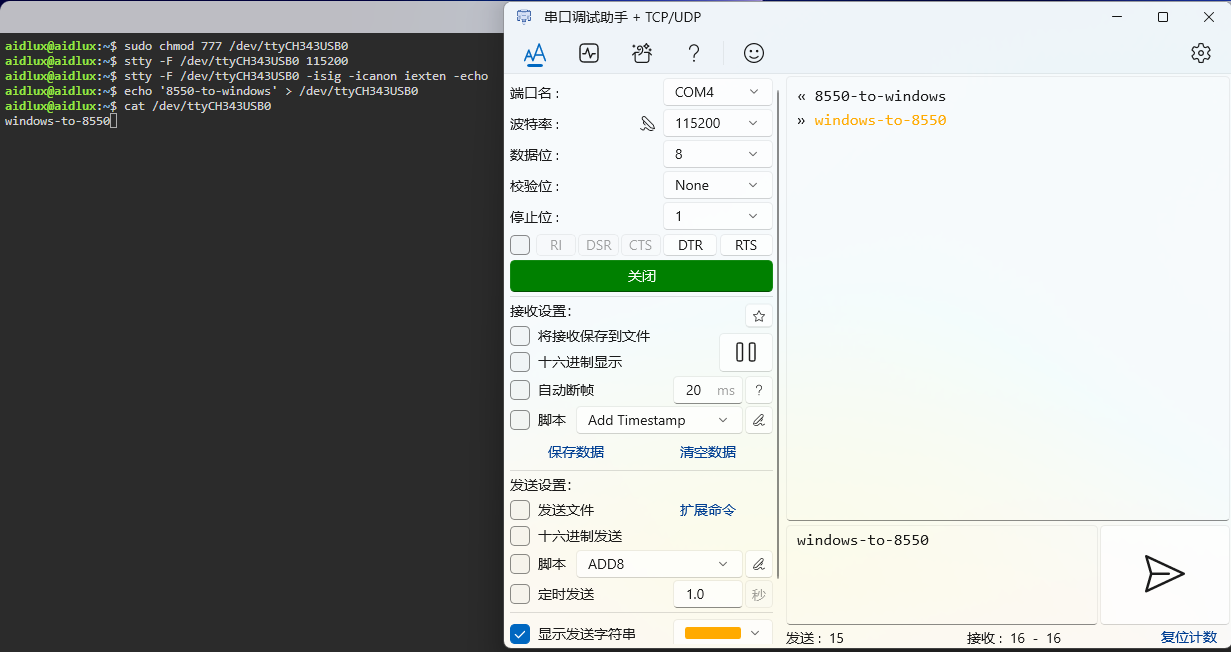This screenshot has width=1231, height=652.
Task: Click the waveform chart icon in toolbar
Action: coord(588,53)
